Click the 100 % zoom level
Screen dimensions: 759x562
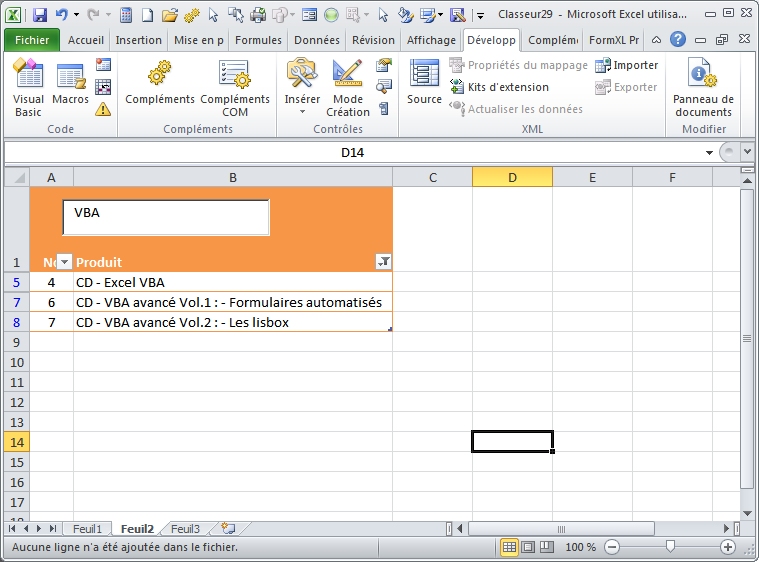(580, 547)
